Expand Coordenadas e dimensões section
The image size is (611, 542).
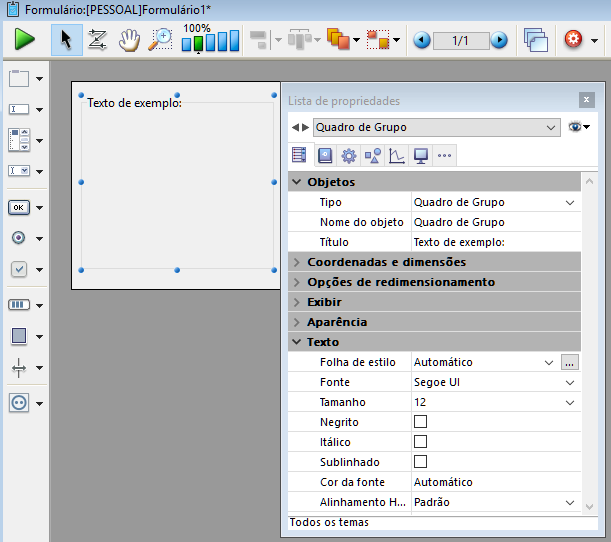(x=386, y=262)
